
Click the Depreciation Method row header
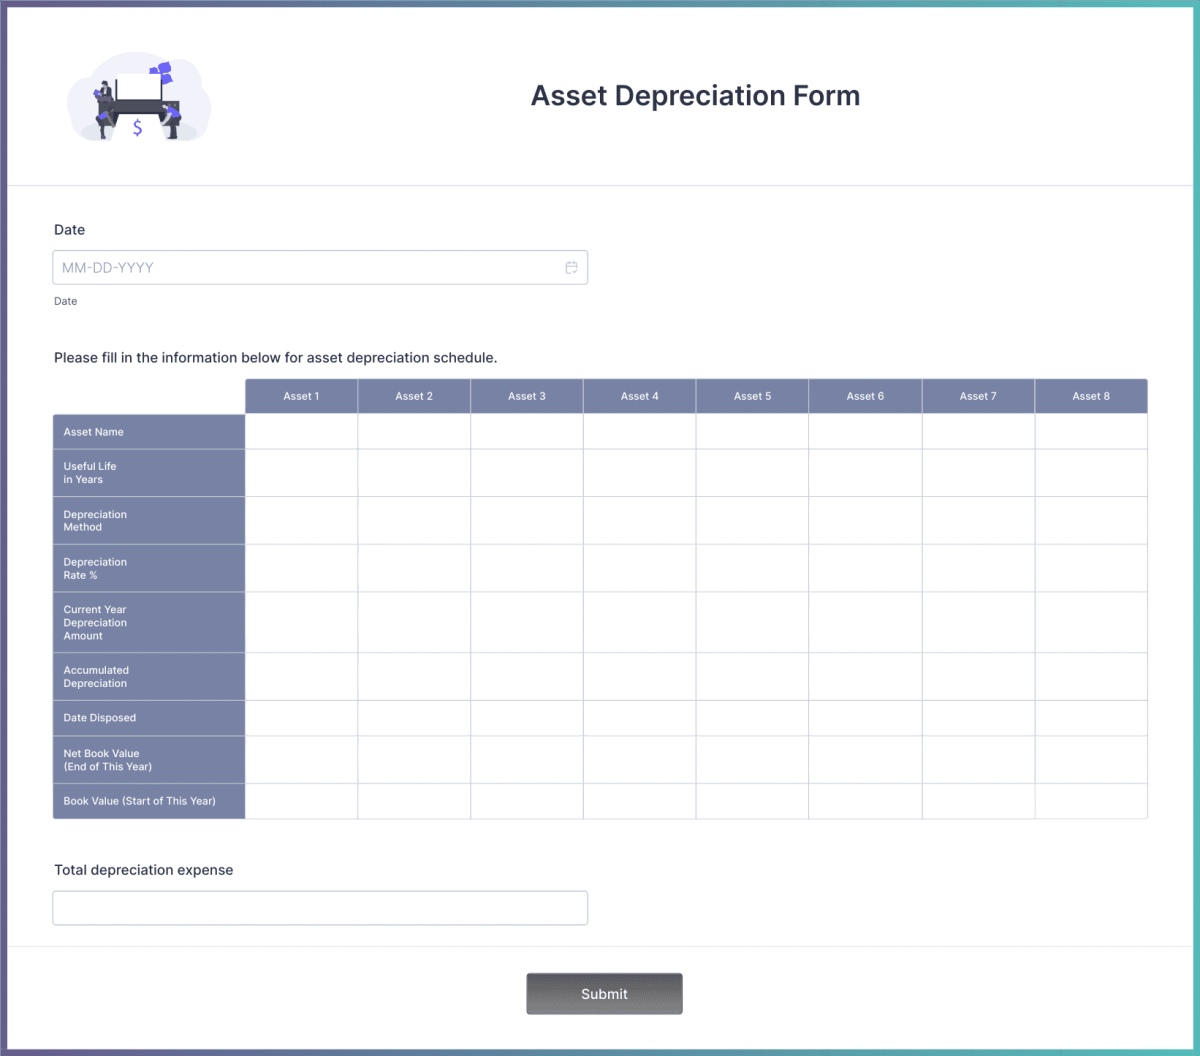(x=149, y=521)
